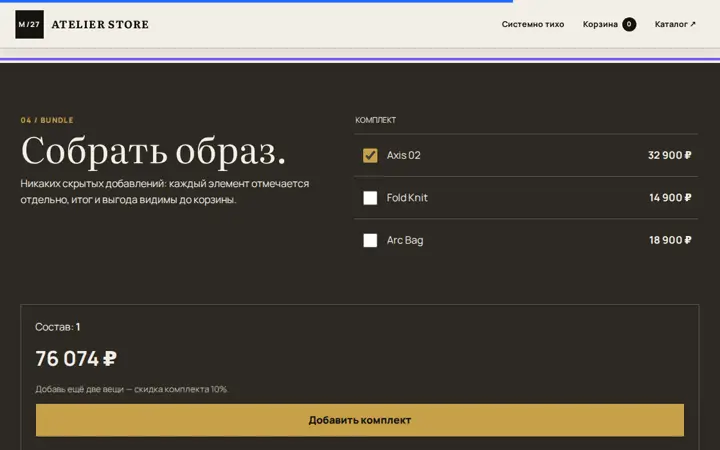Click the total 76 074 ₽
The width and height of the screenshot is (720, 450).
pyautogui.click(x=76, y=359)
